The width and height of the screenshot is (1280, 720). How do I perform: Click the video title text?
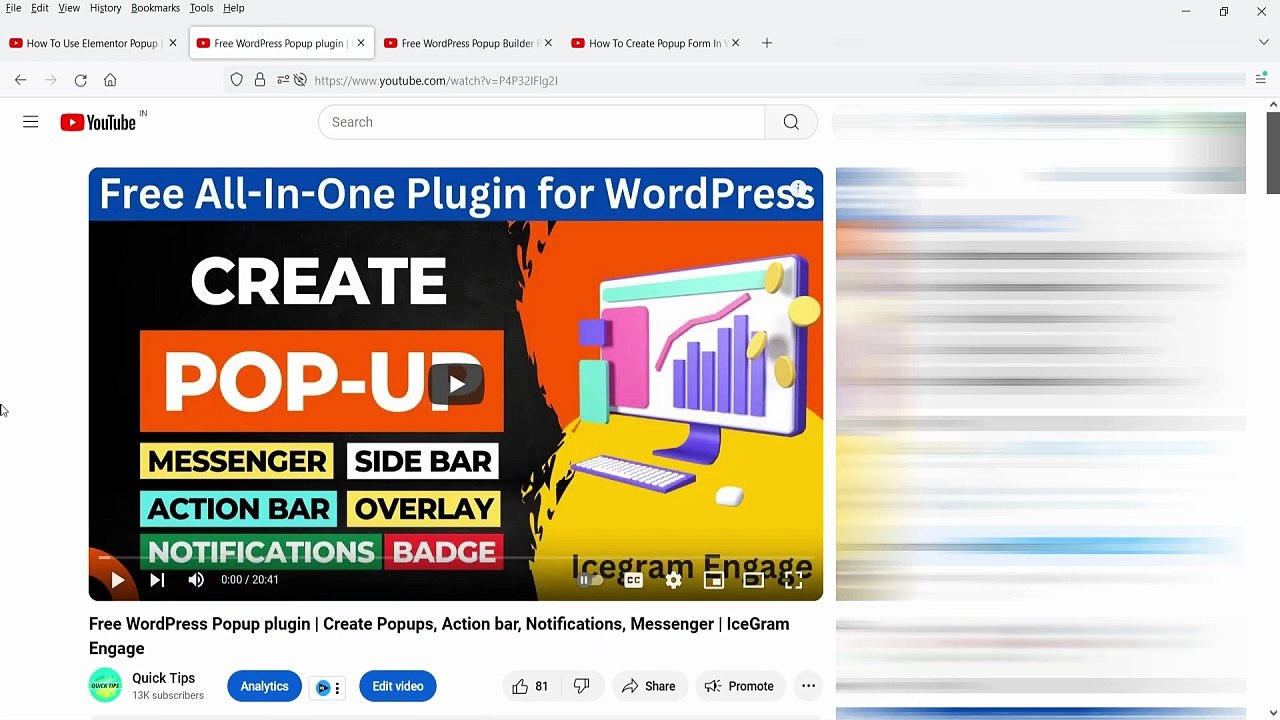coord(439,636)
